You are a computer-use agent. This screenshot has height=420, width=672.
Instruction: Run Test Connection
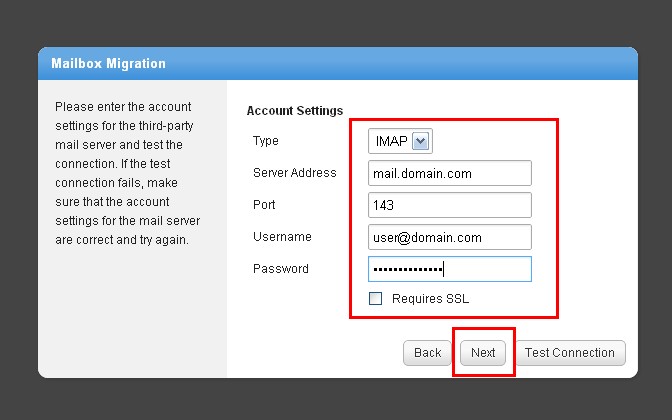pyautogui.click(x=569, y=353)
